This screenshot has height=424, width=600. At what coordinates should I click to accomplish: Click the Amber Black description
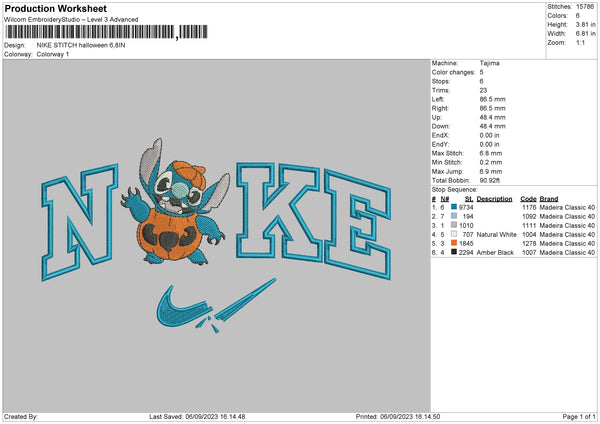(495, 253)
